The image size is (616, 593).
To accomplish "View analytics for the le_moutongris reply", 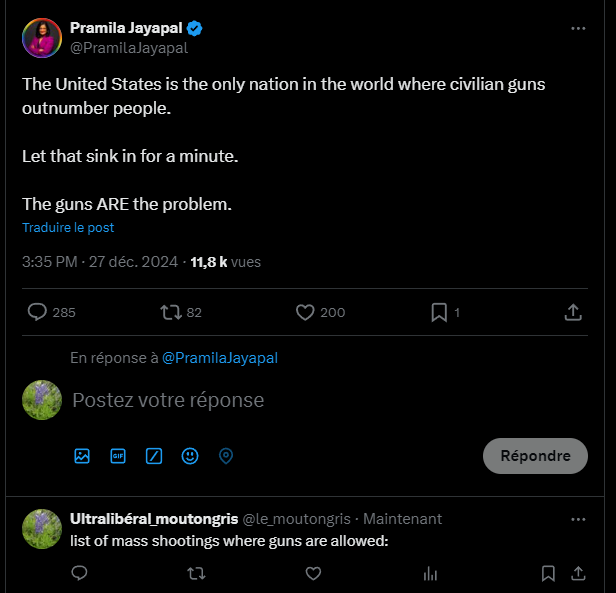I will (x=430, y=573).
